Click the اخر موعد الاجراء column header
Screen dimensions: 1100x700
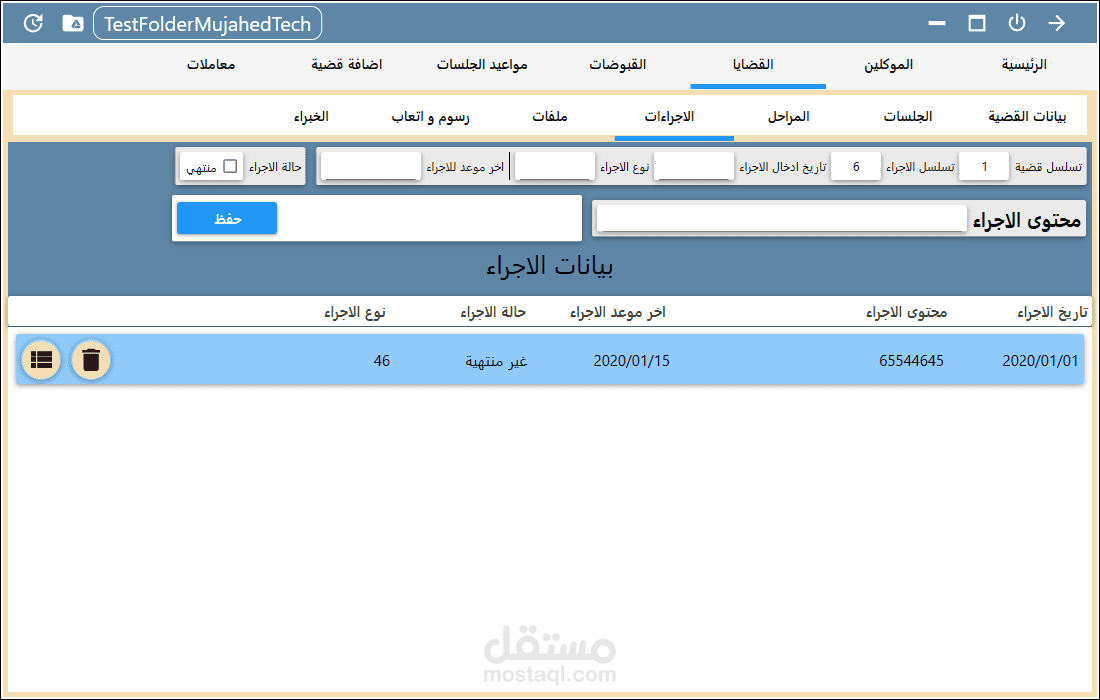click(617, 312)
